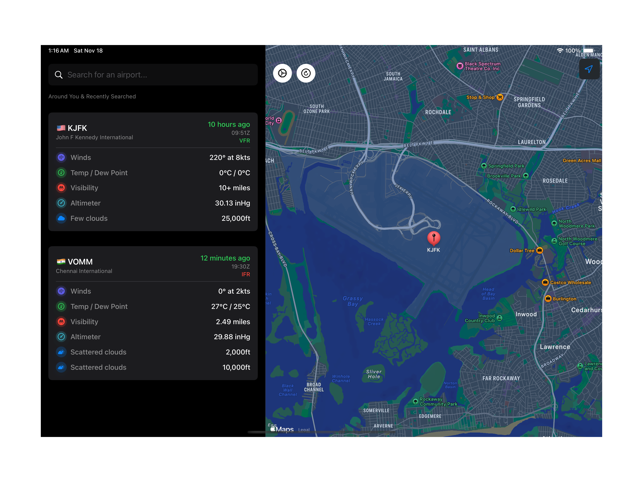Screen dimensions: 643x482
Task: Click the '25,000ft' cloud height value
Action: [236, 218]
